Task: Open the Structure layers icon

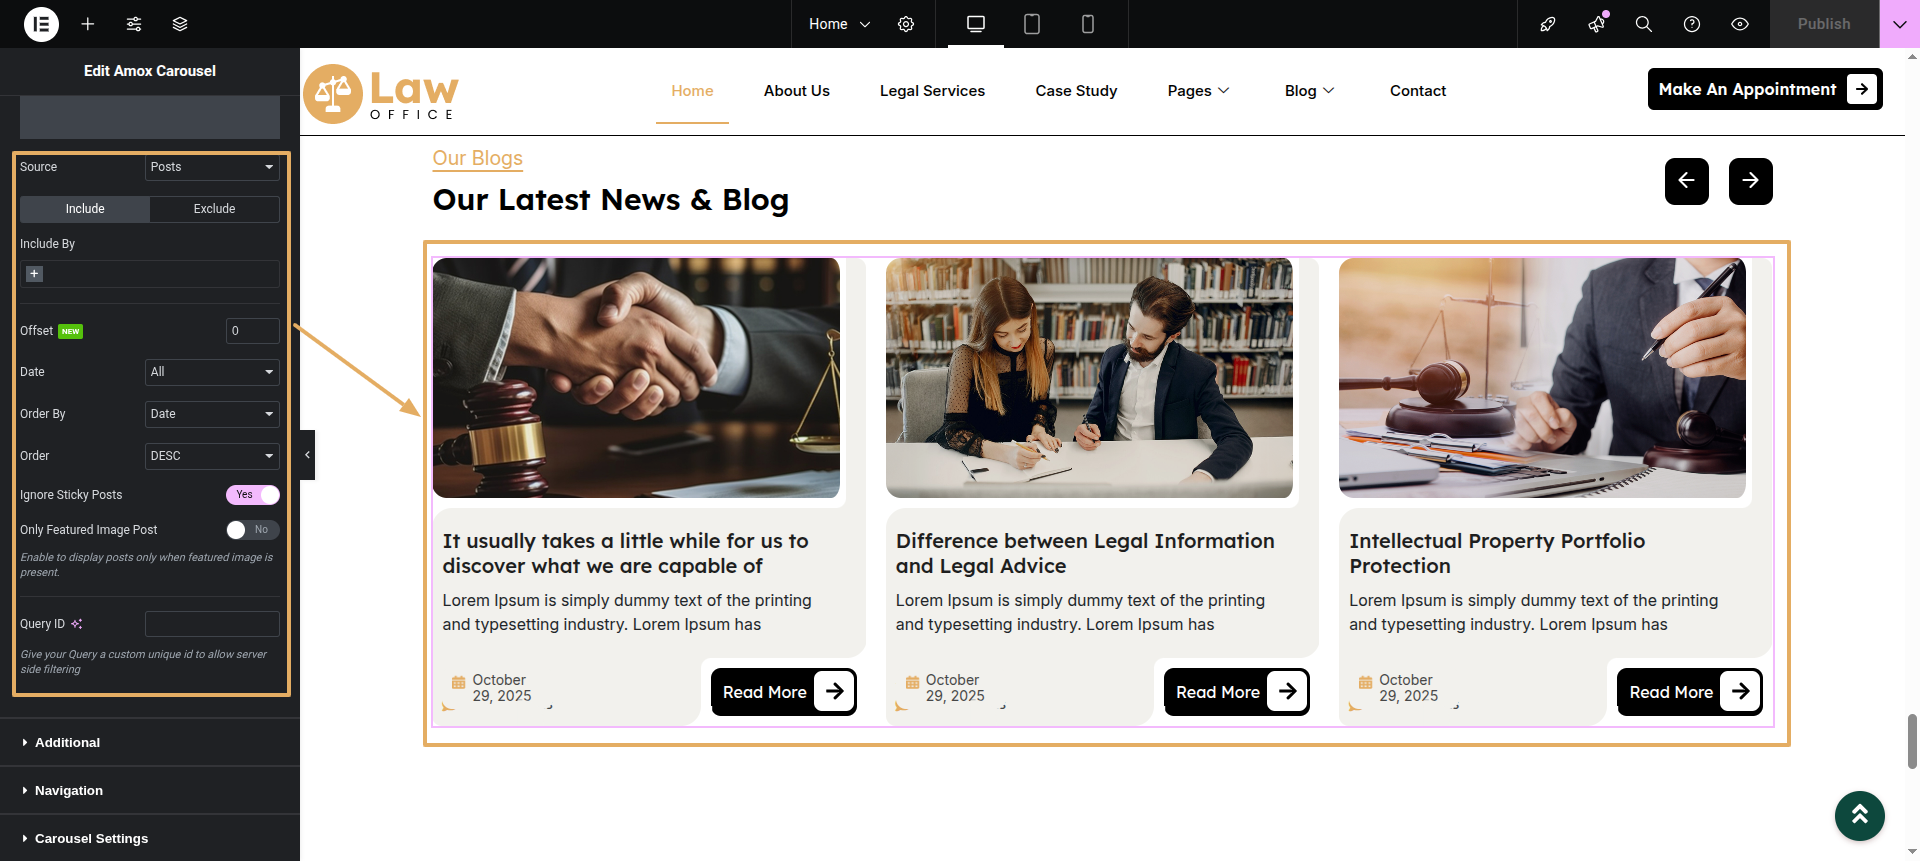Action: point(180,24)
